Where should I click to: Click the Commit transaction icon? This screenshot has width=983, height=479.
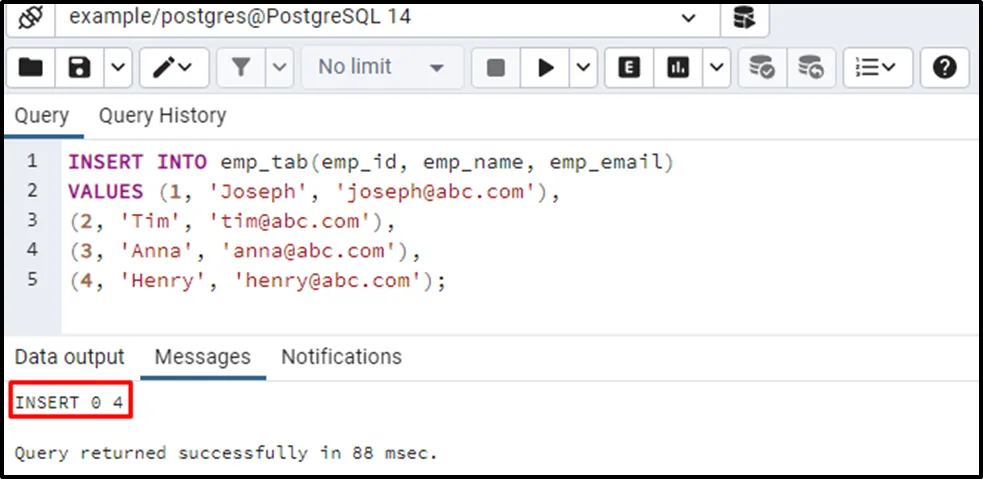tap(762, 68)
